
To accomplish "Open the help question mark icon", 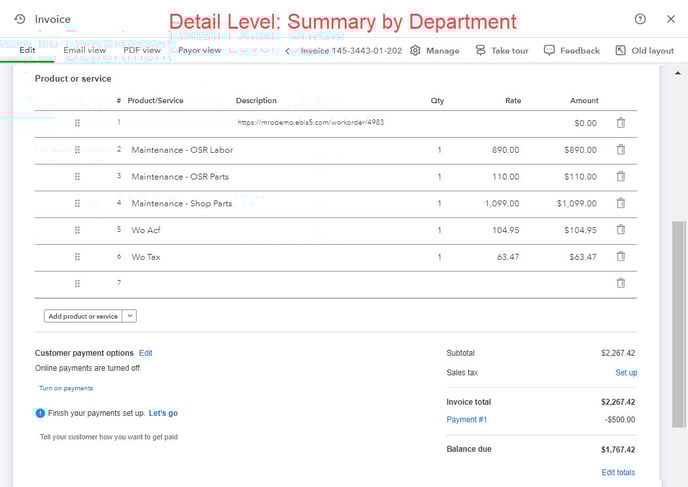I will click(x=640, y=19).
